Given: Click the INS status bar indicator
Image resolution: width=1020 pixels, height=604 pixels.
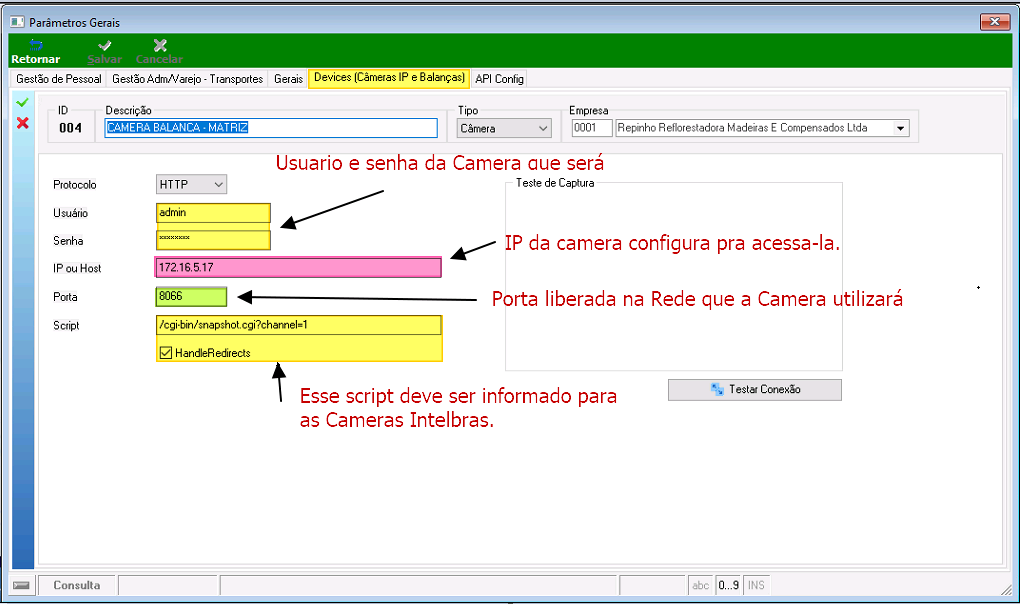Looking at the screenshot, I should pos(756,585).
